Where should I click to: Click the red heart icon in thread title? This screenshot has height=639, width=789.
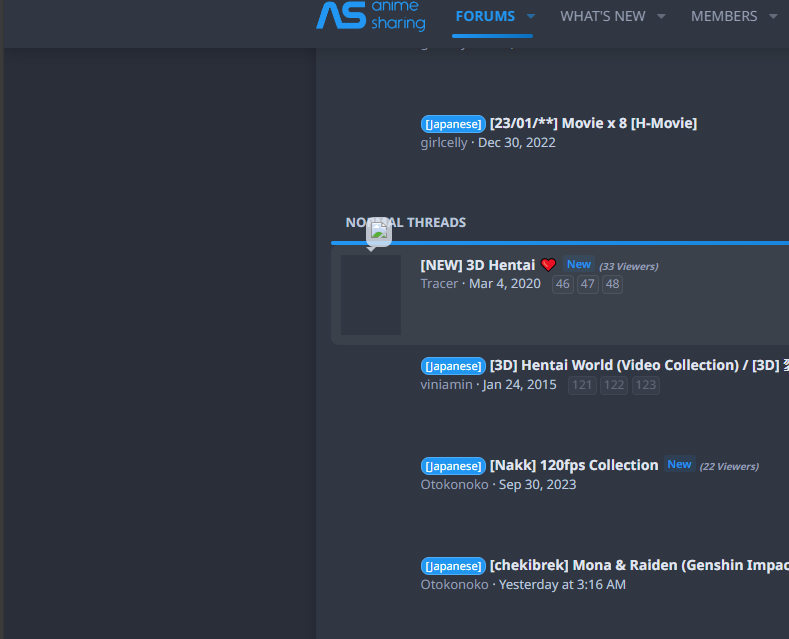coord(548,265)
